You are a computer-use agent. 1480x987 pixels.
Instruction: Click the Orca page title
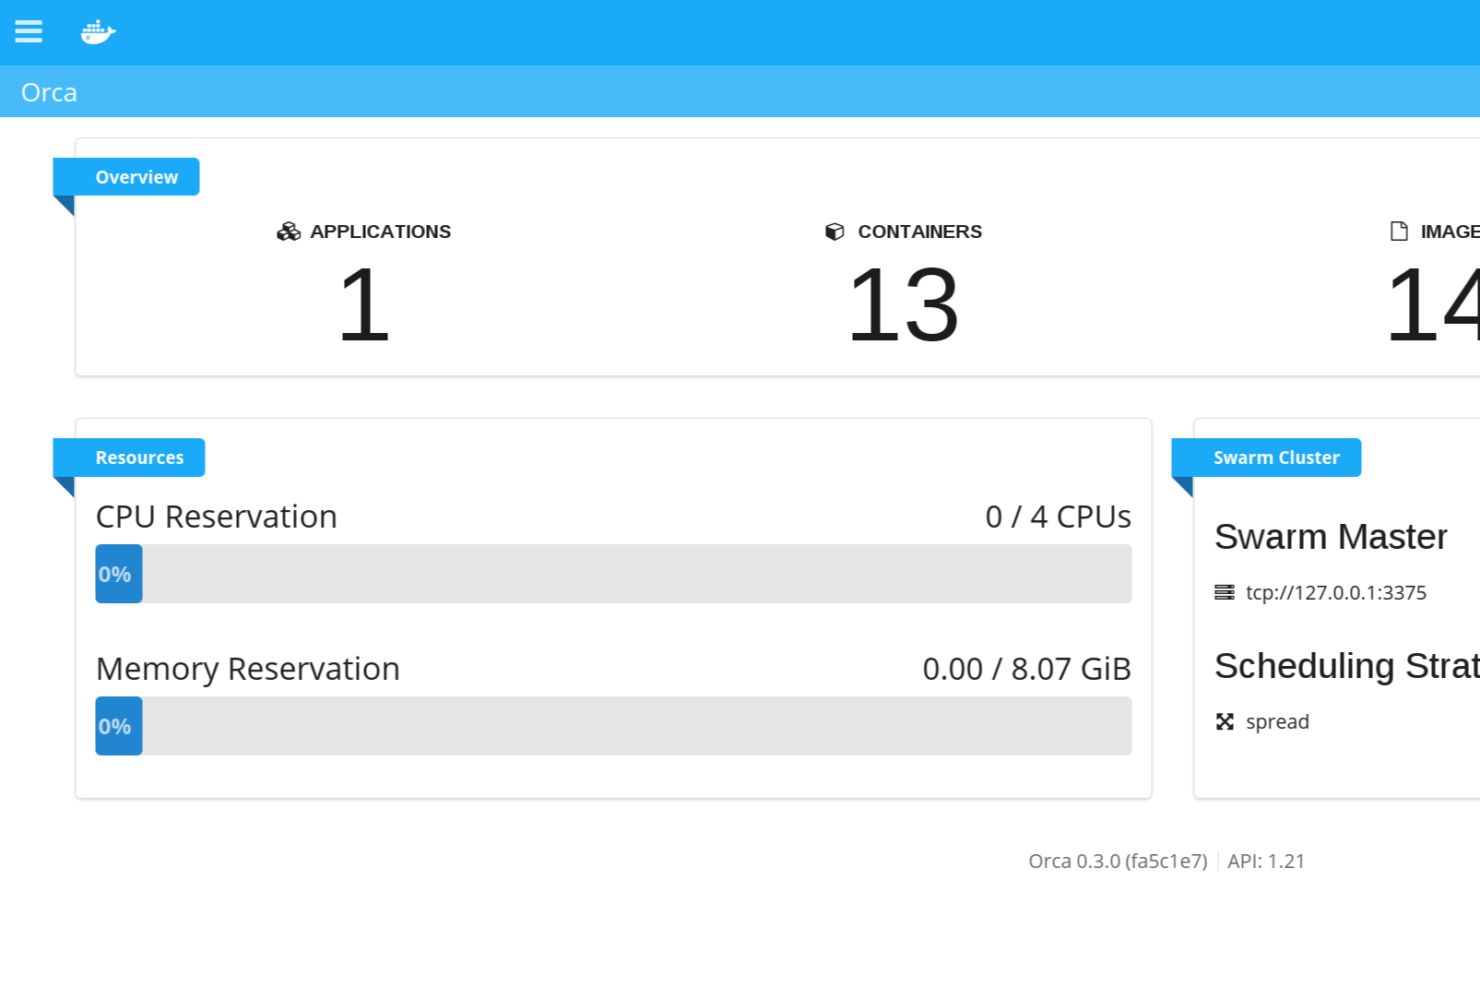pyautogui.click(x=49, y=92)
